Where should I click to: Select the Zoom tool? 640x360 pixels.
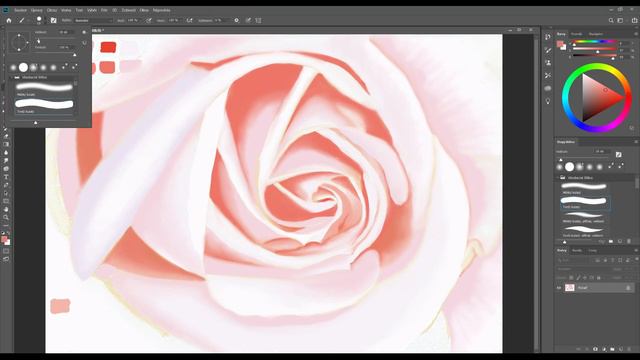[6, 218]
